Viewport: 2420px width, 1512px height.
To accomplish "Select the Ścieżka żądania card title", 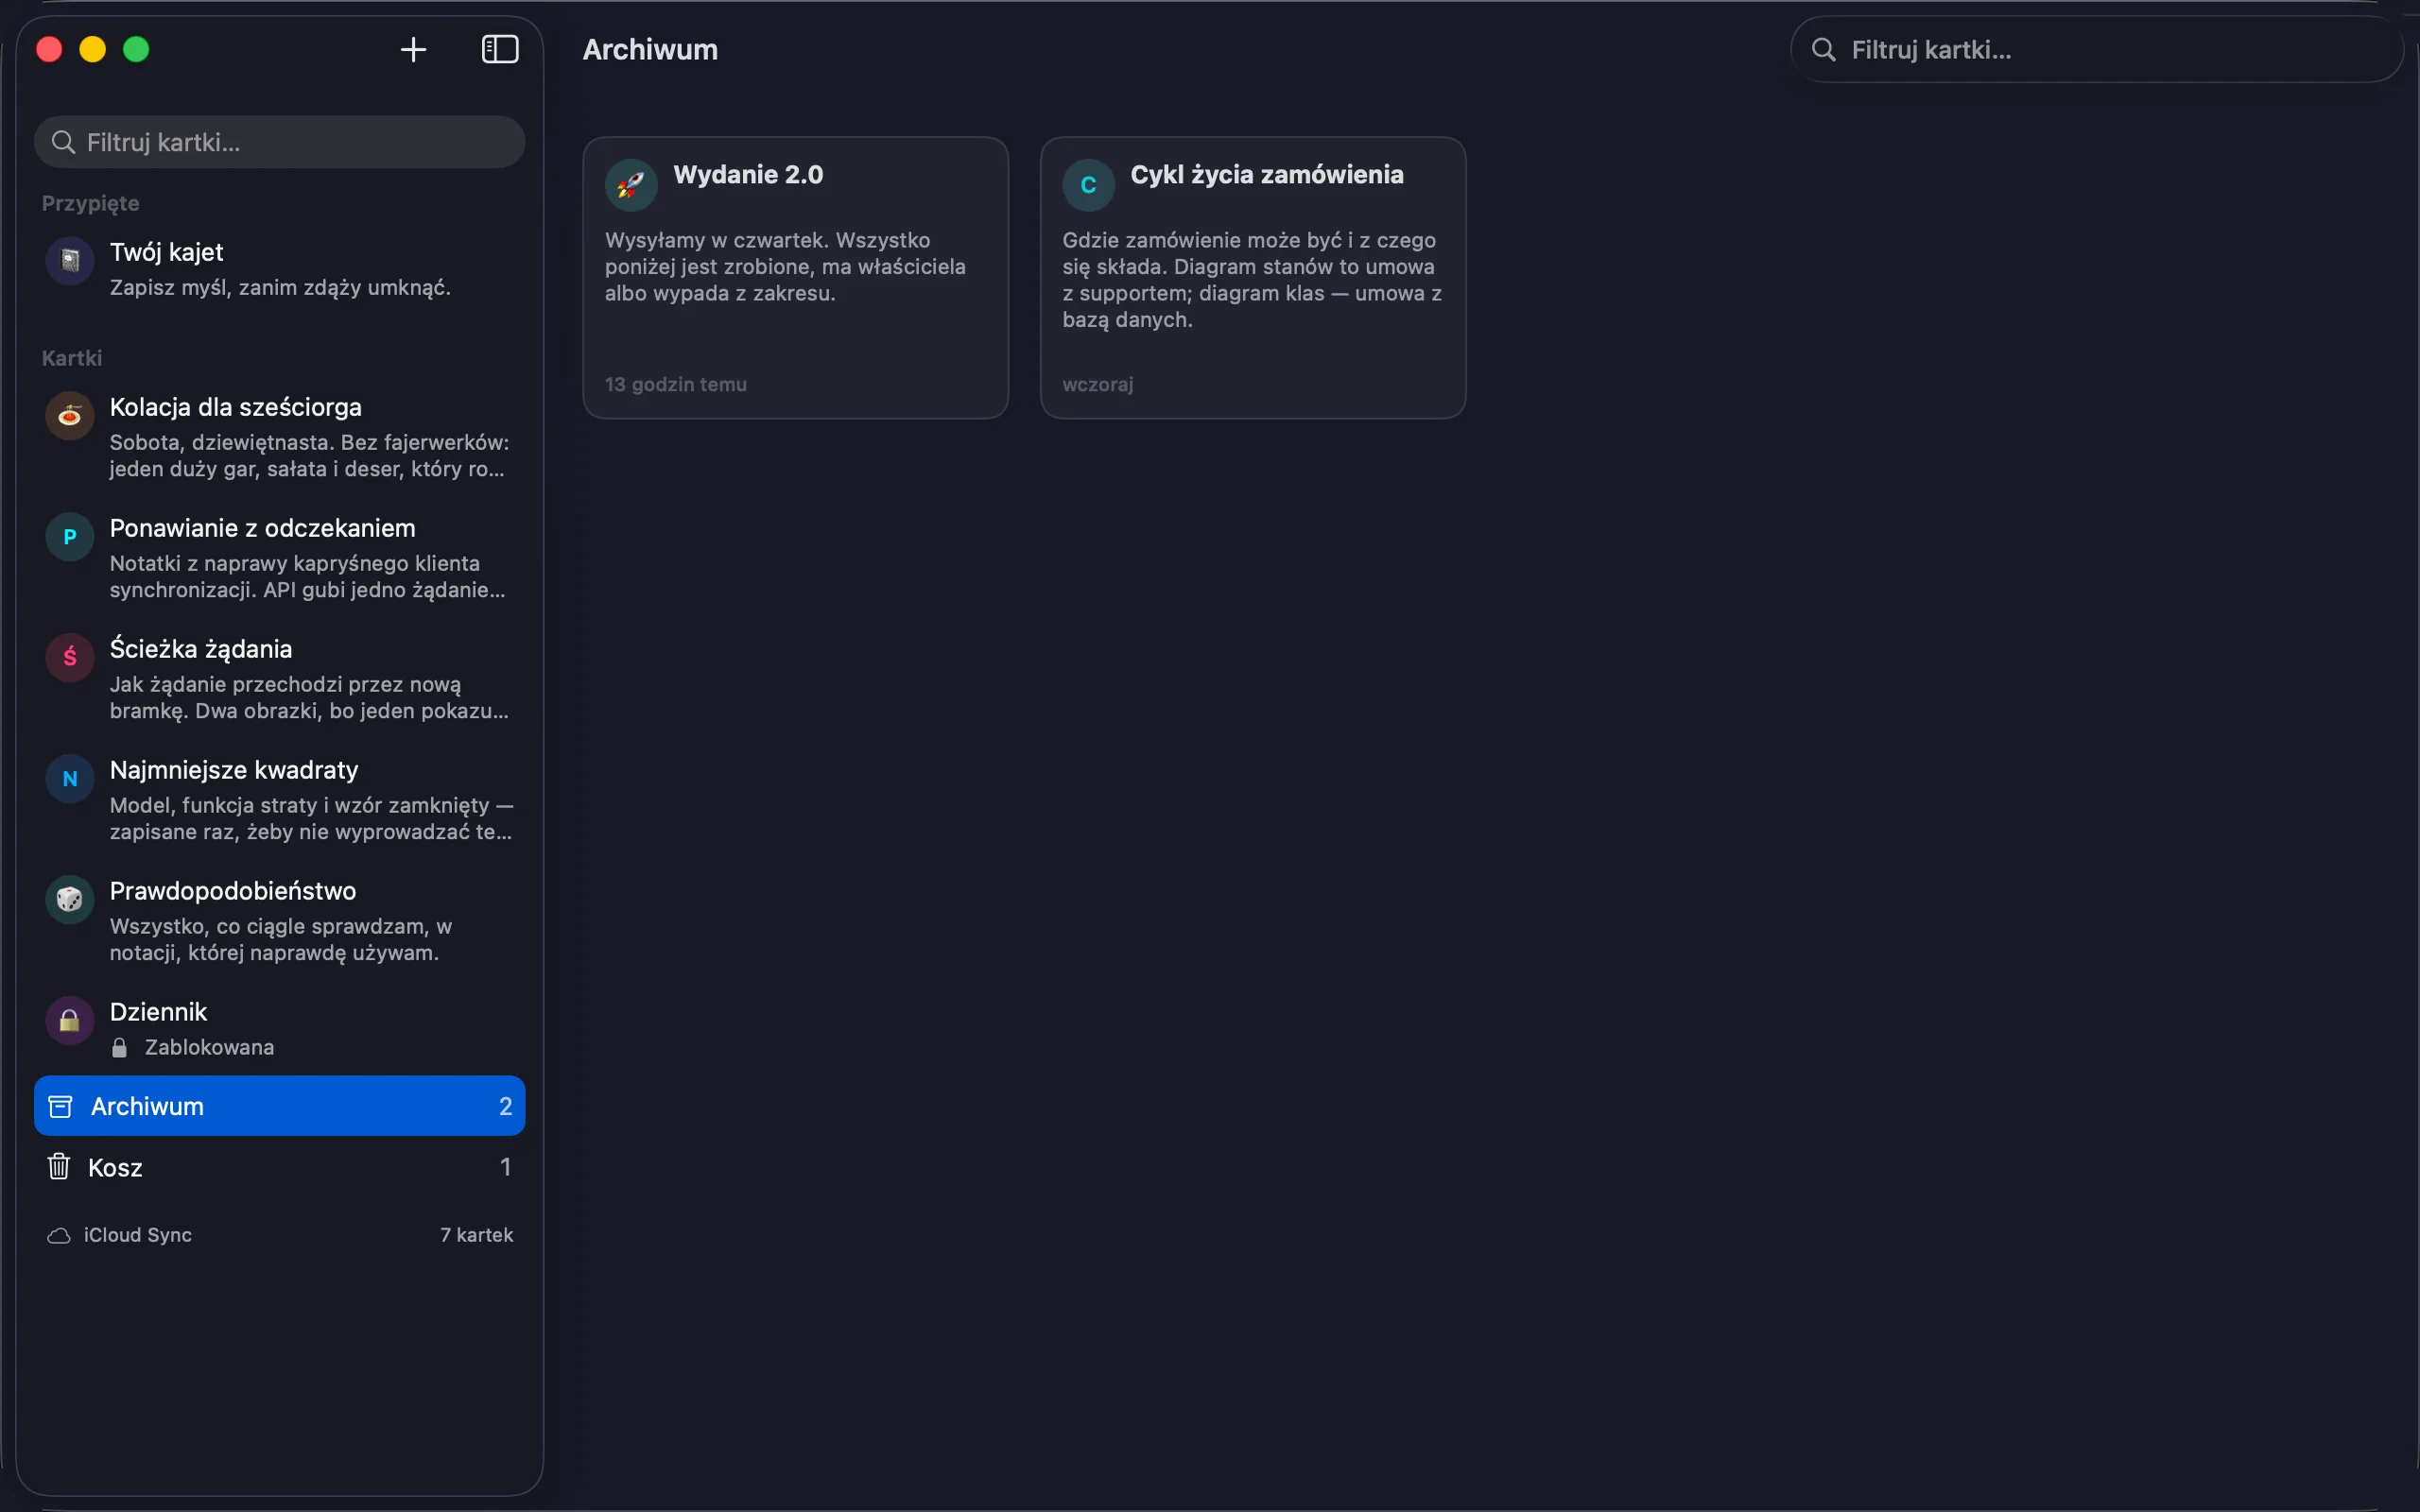I will (201, 649).
